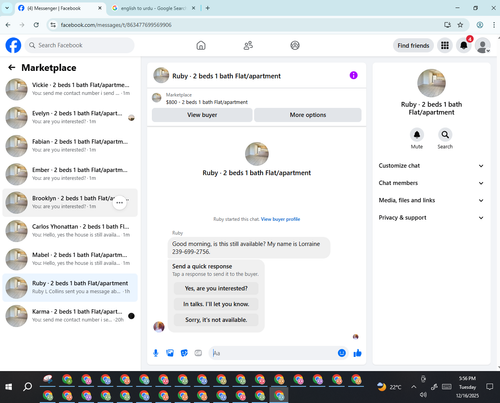
Task: Open the taskbar clock and date
Action: click(467, 387)
